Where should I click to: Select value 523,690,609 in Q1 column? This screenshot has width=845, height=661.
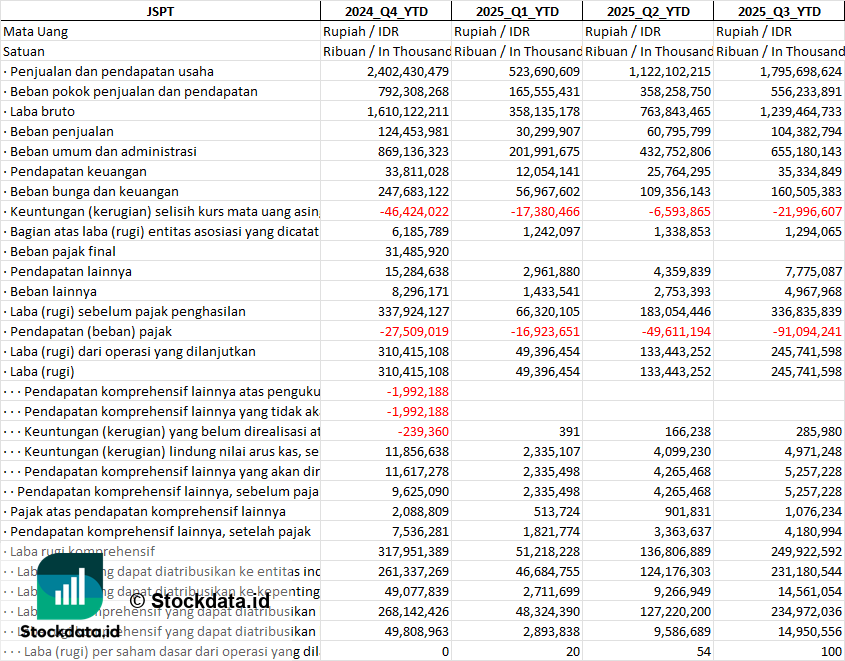[544, 72]
